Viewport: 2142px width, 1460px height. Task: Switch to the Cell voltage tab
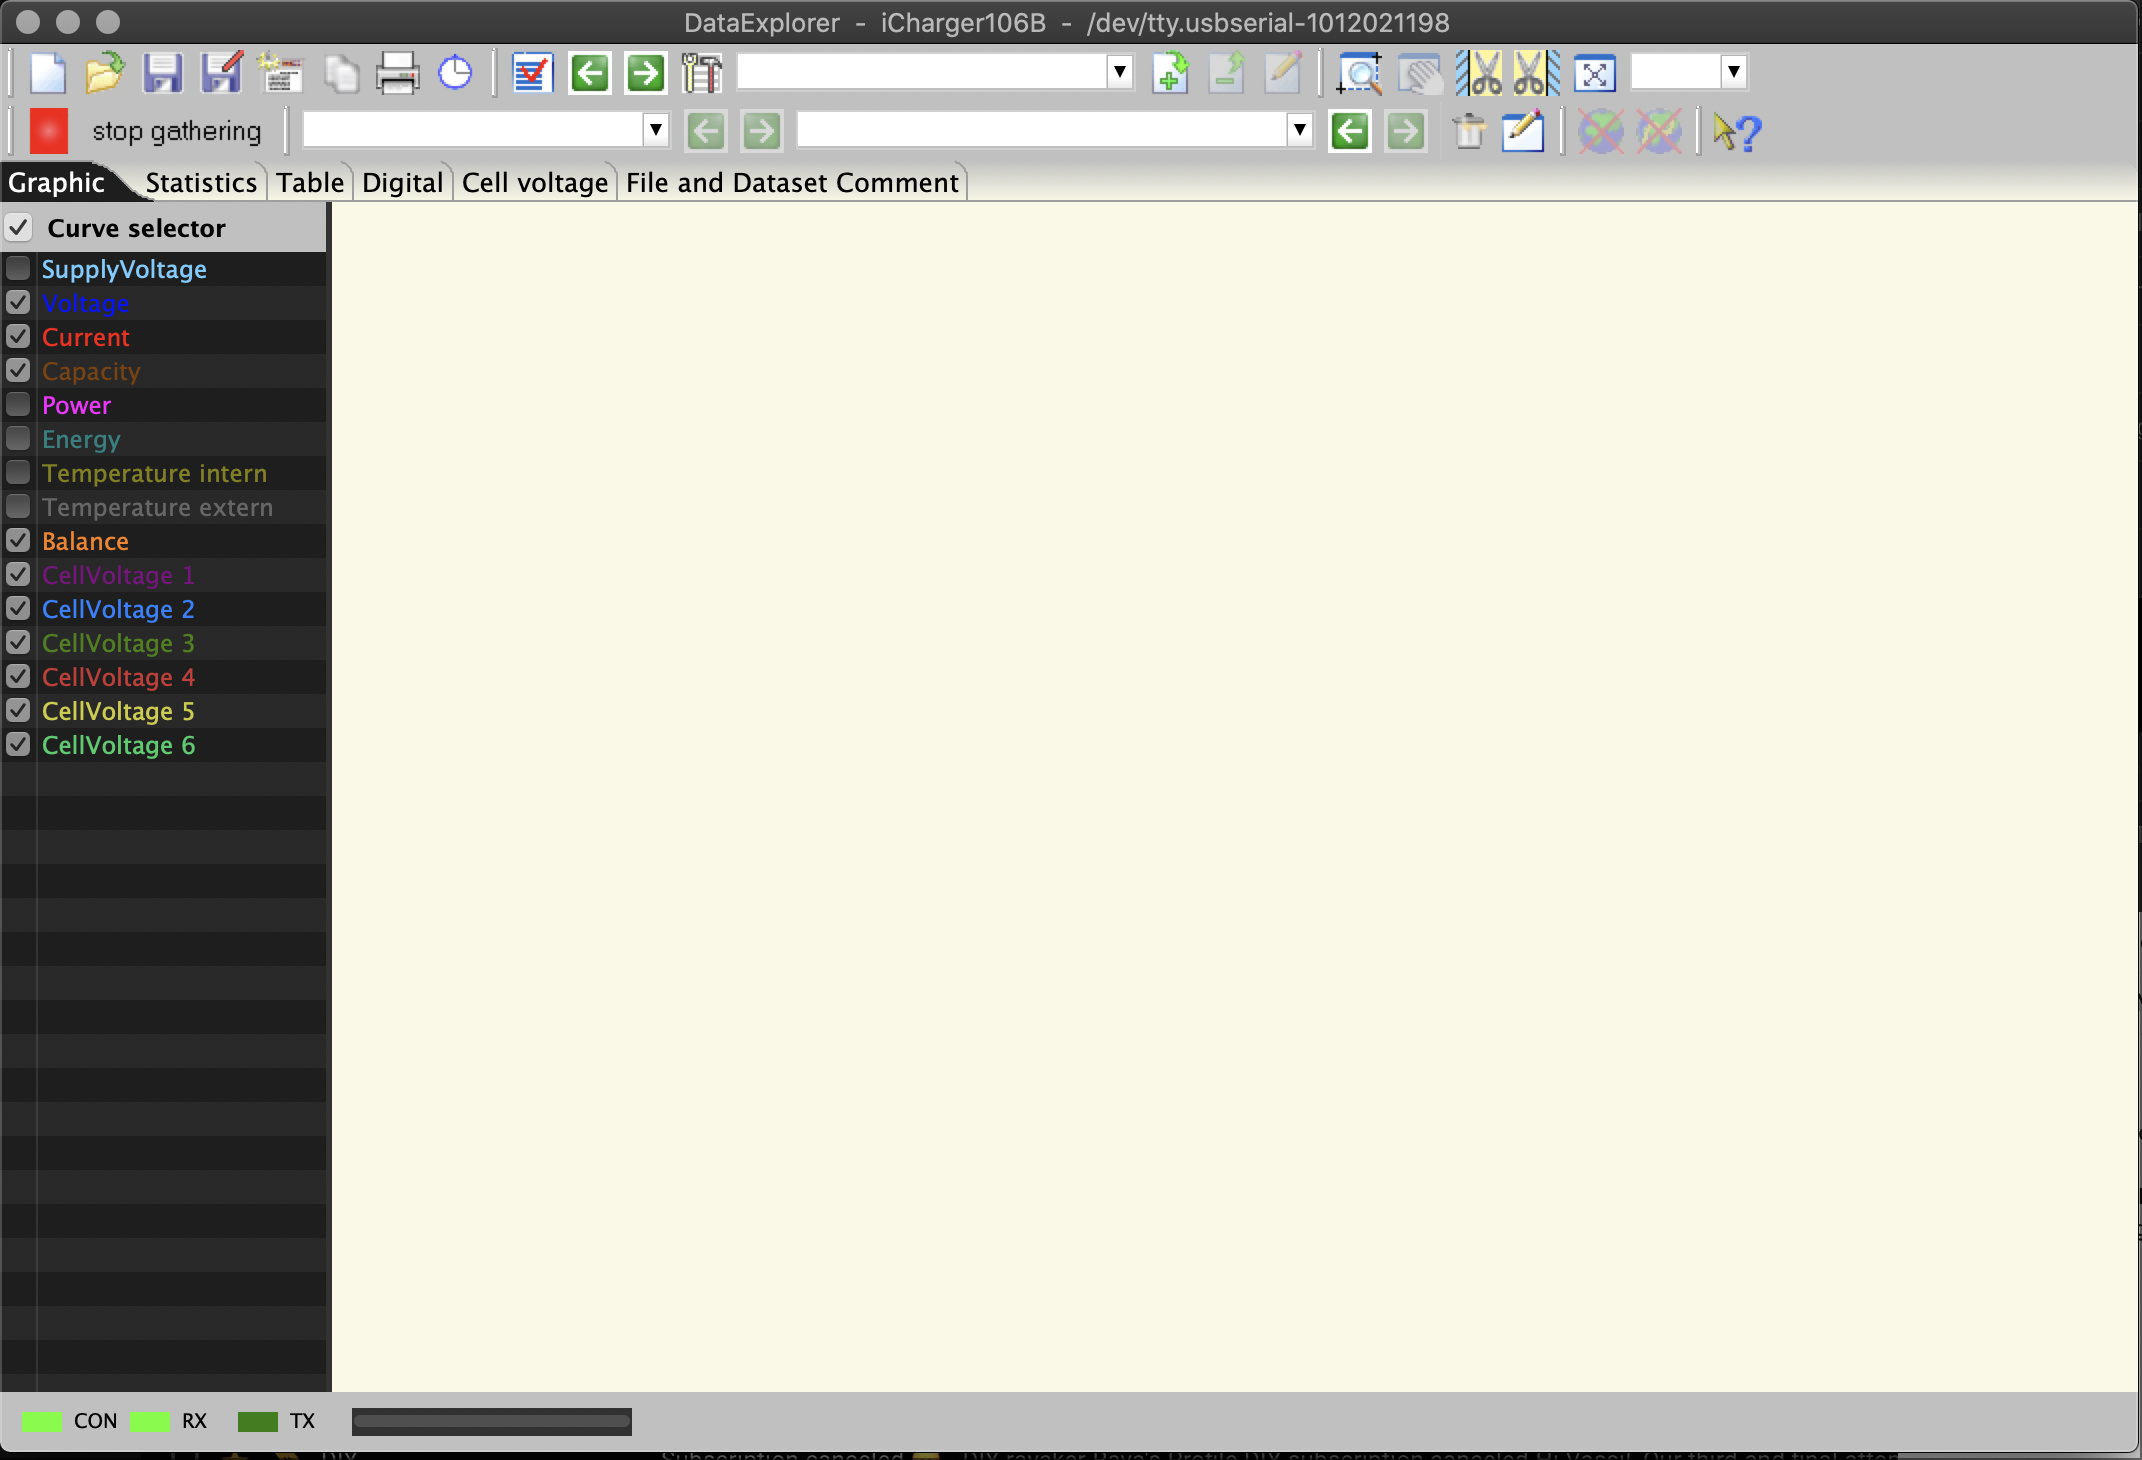pos(534,181)
